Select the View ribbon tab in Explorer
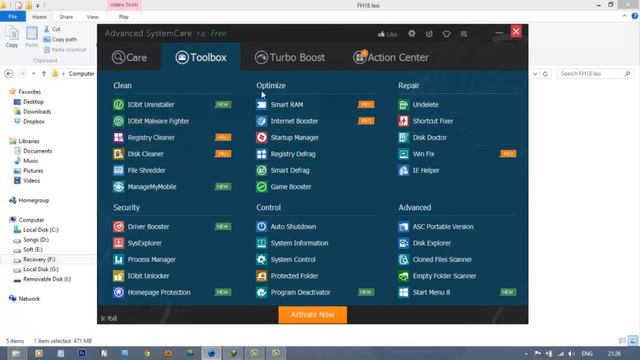The height and width of the screenshot is (360, 640). (93, 17)
